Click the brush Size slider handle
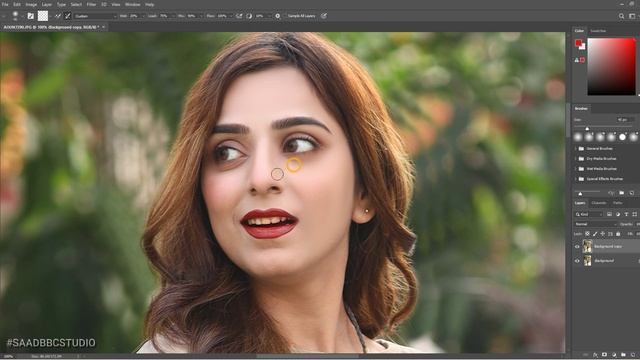Screen dimensions: 640x360 click(x=587, y=129)
